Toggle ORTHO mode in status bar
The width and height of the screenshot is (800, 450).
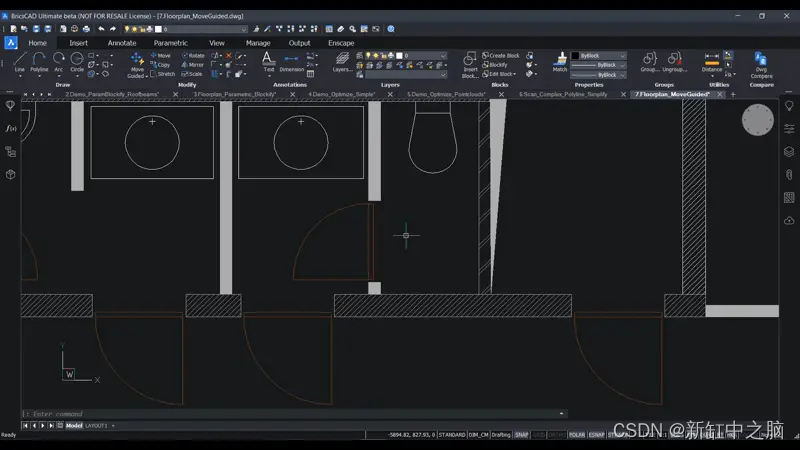pos(557,435)
